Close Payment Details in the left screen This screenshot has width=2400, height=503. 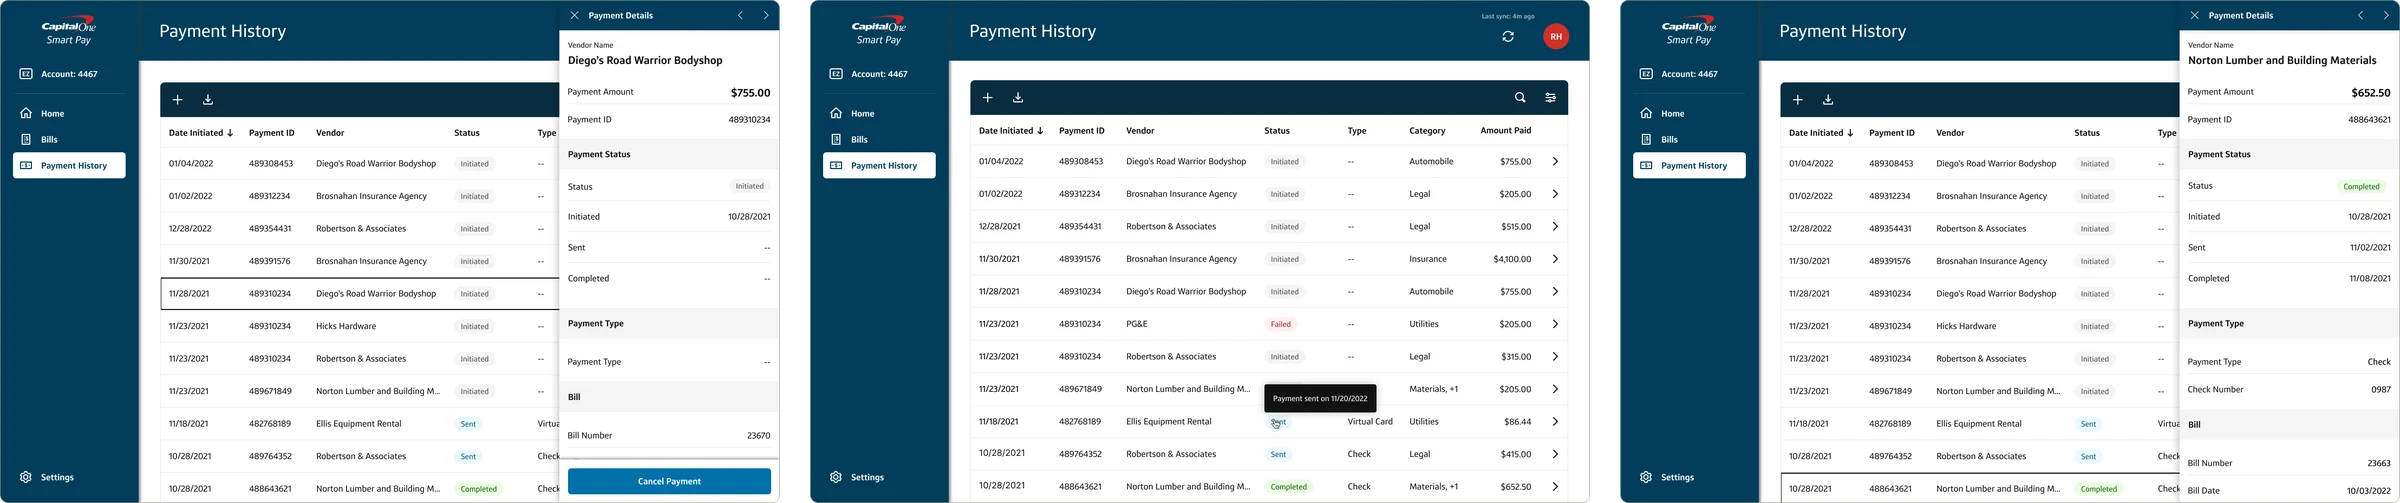[x=574, y=16]
